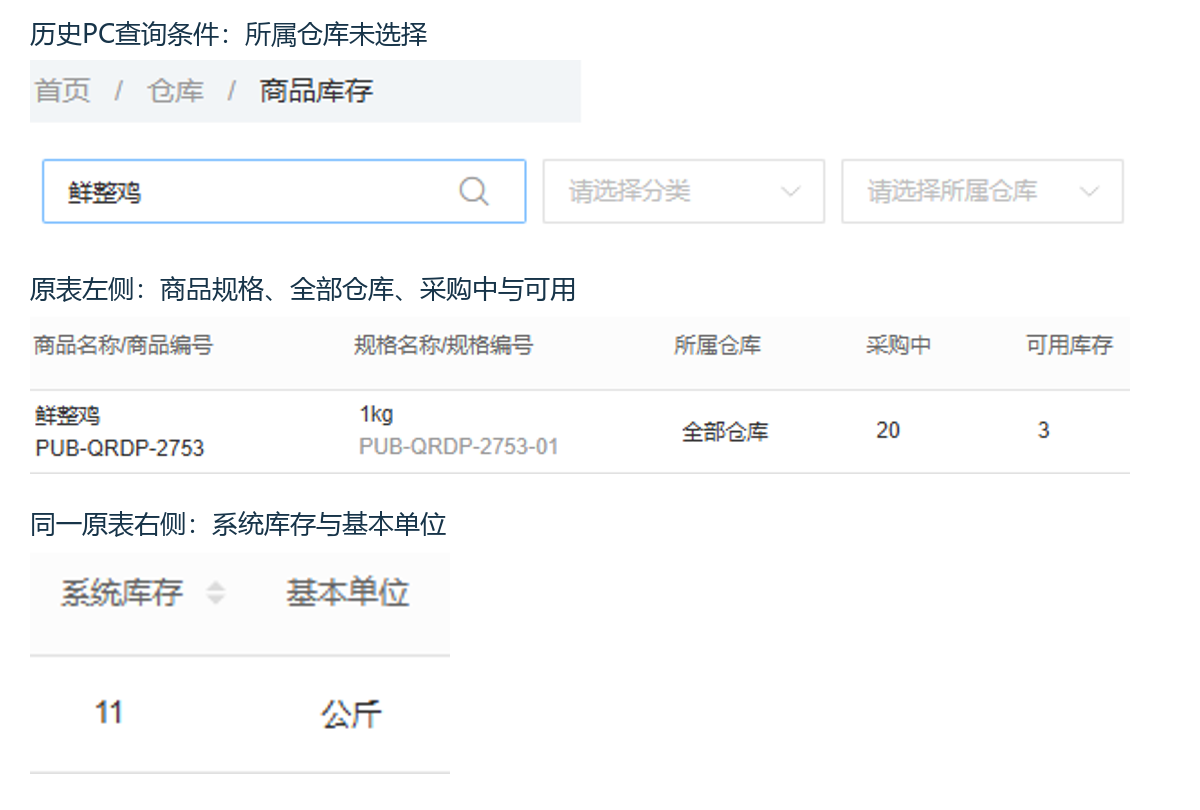Open the 请选择所属仓库 dropdown

983,191
